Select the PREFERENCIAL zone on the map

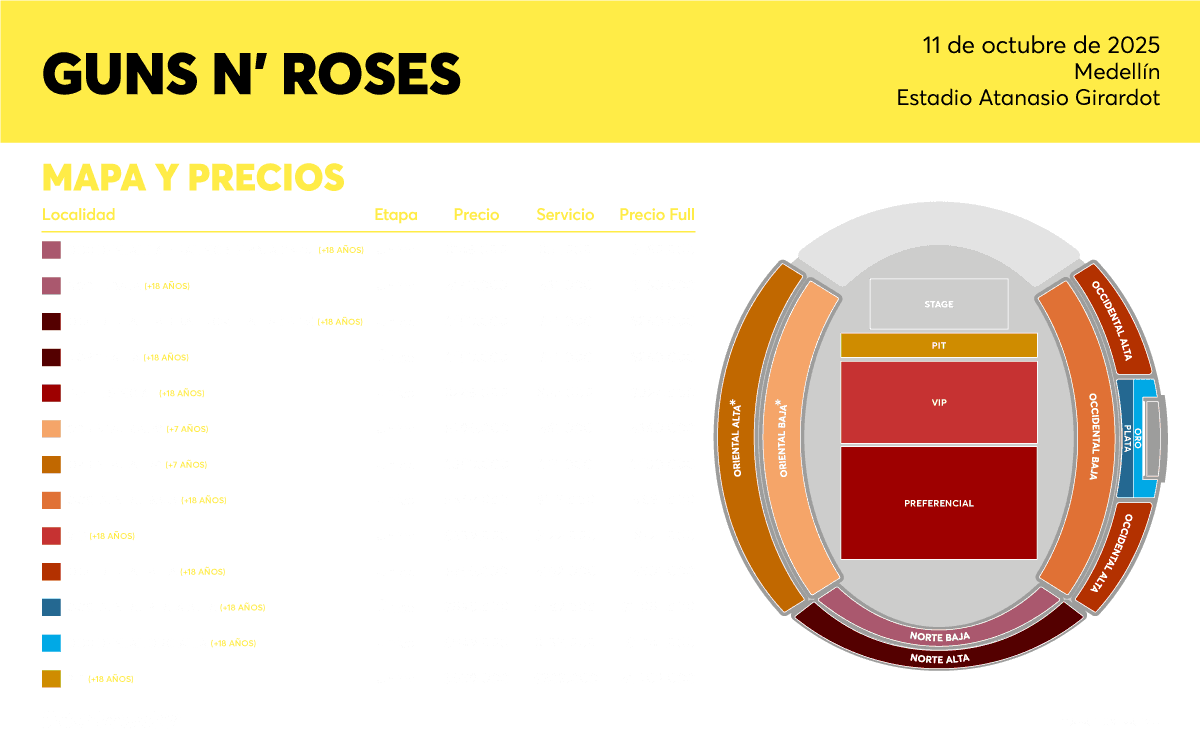938,503
